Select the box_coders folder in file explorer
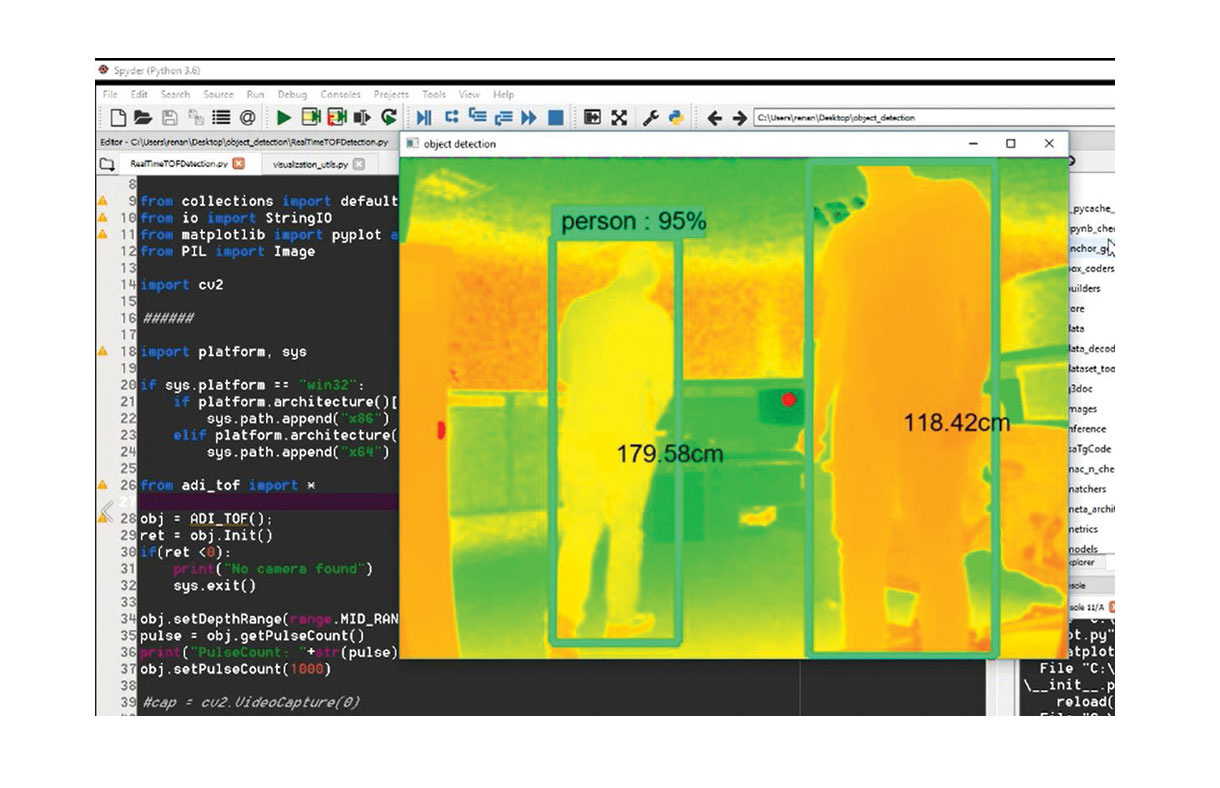 (x=1092, y=268)
